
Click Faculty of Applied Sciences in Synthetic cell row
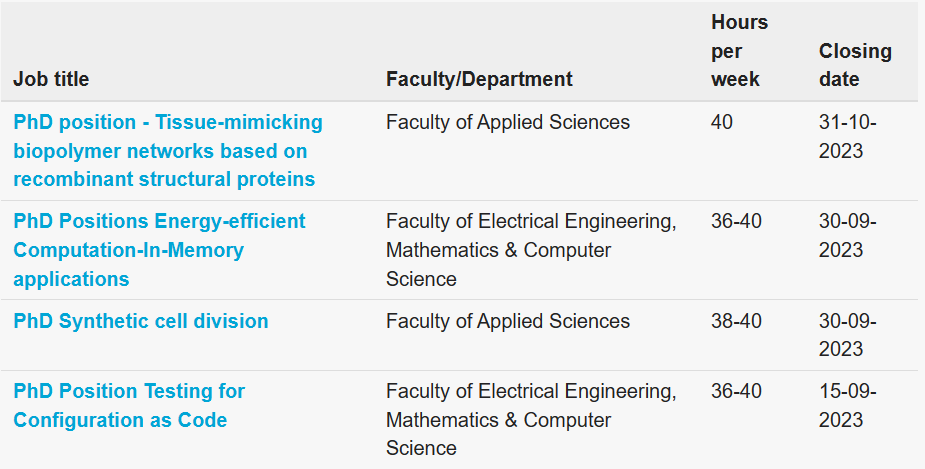(508, 321)
